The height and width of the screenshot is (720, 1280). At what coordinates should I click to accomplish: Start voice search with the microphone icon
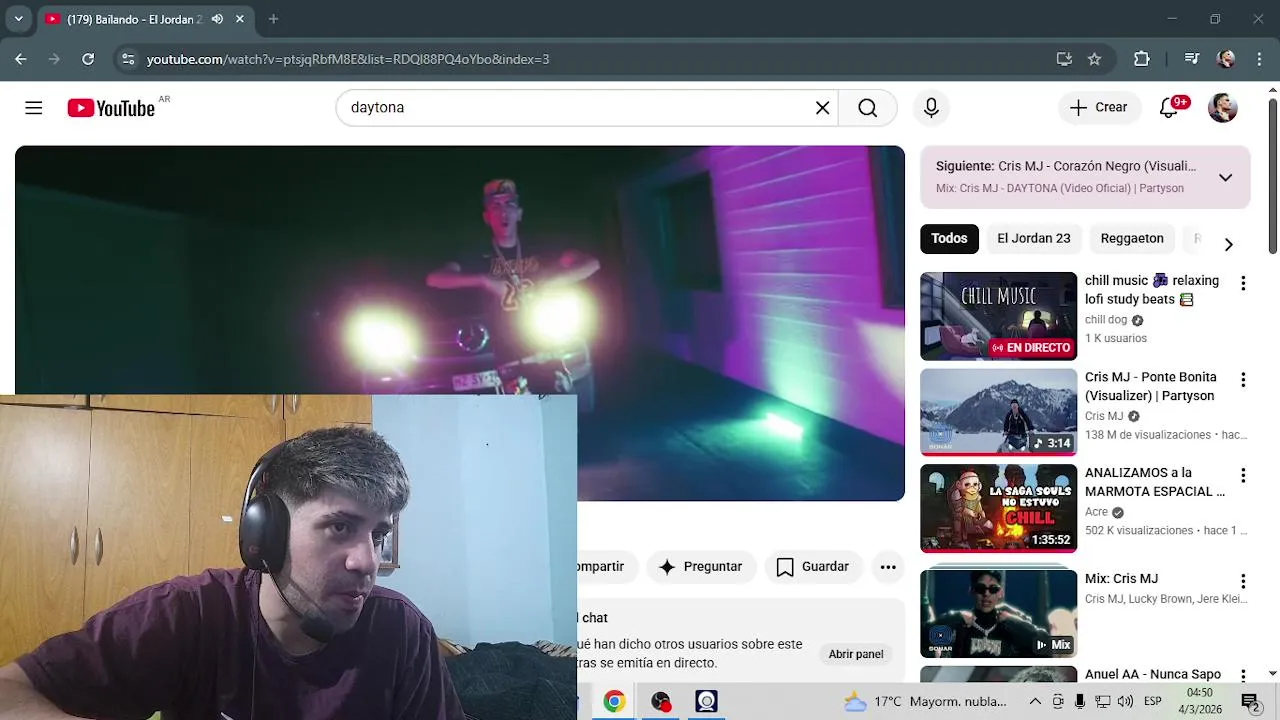[931, 108]
